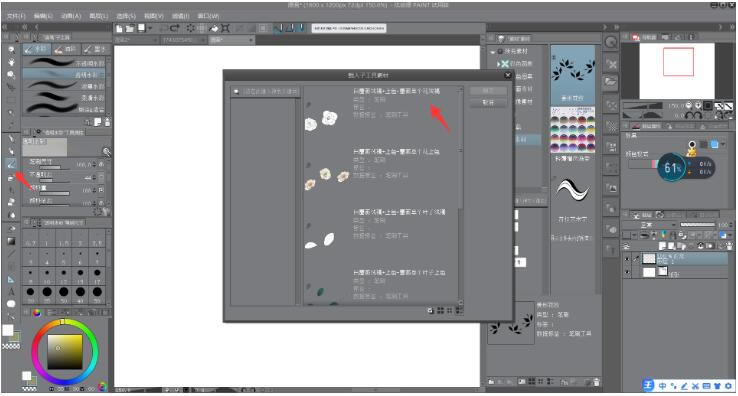Click the fill bucket icon in top toolbar
The width and height of the screenshot is (738, 396).
pos(214,29)
